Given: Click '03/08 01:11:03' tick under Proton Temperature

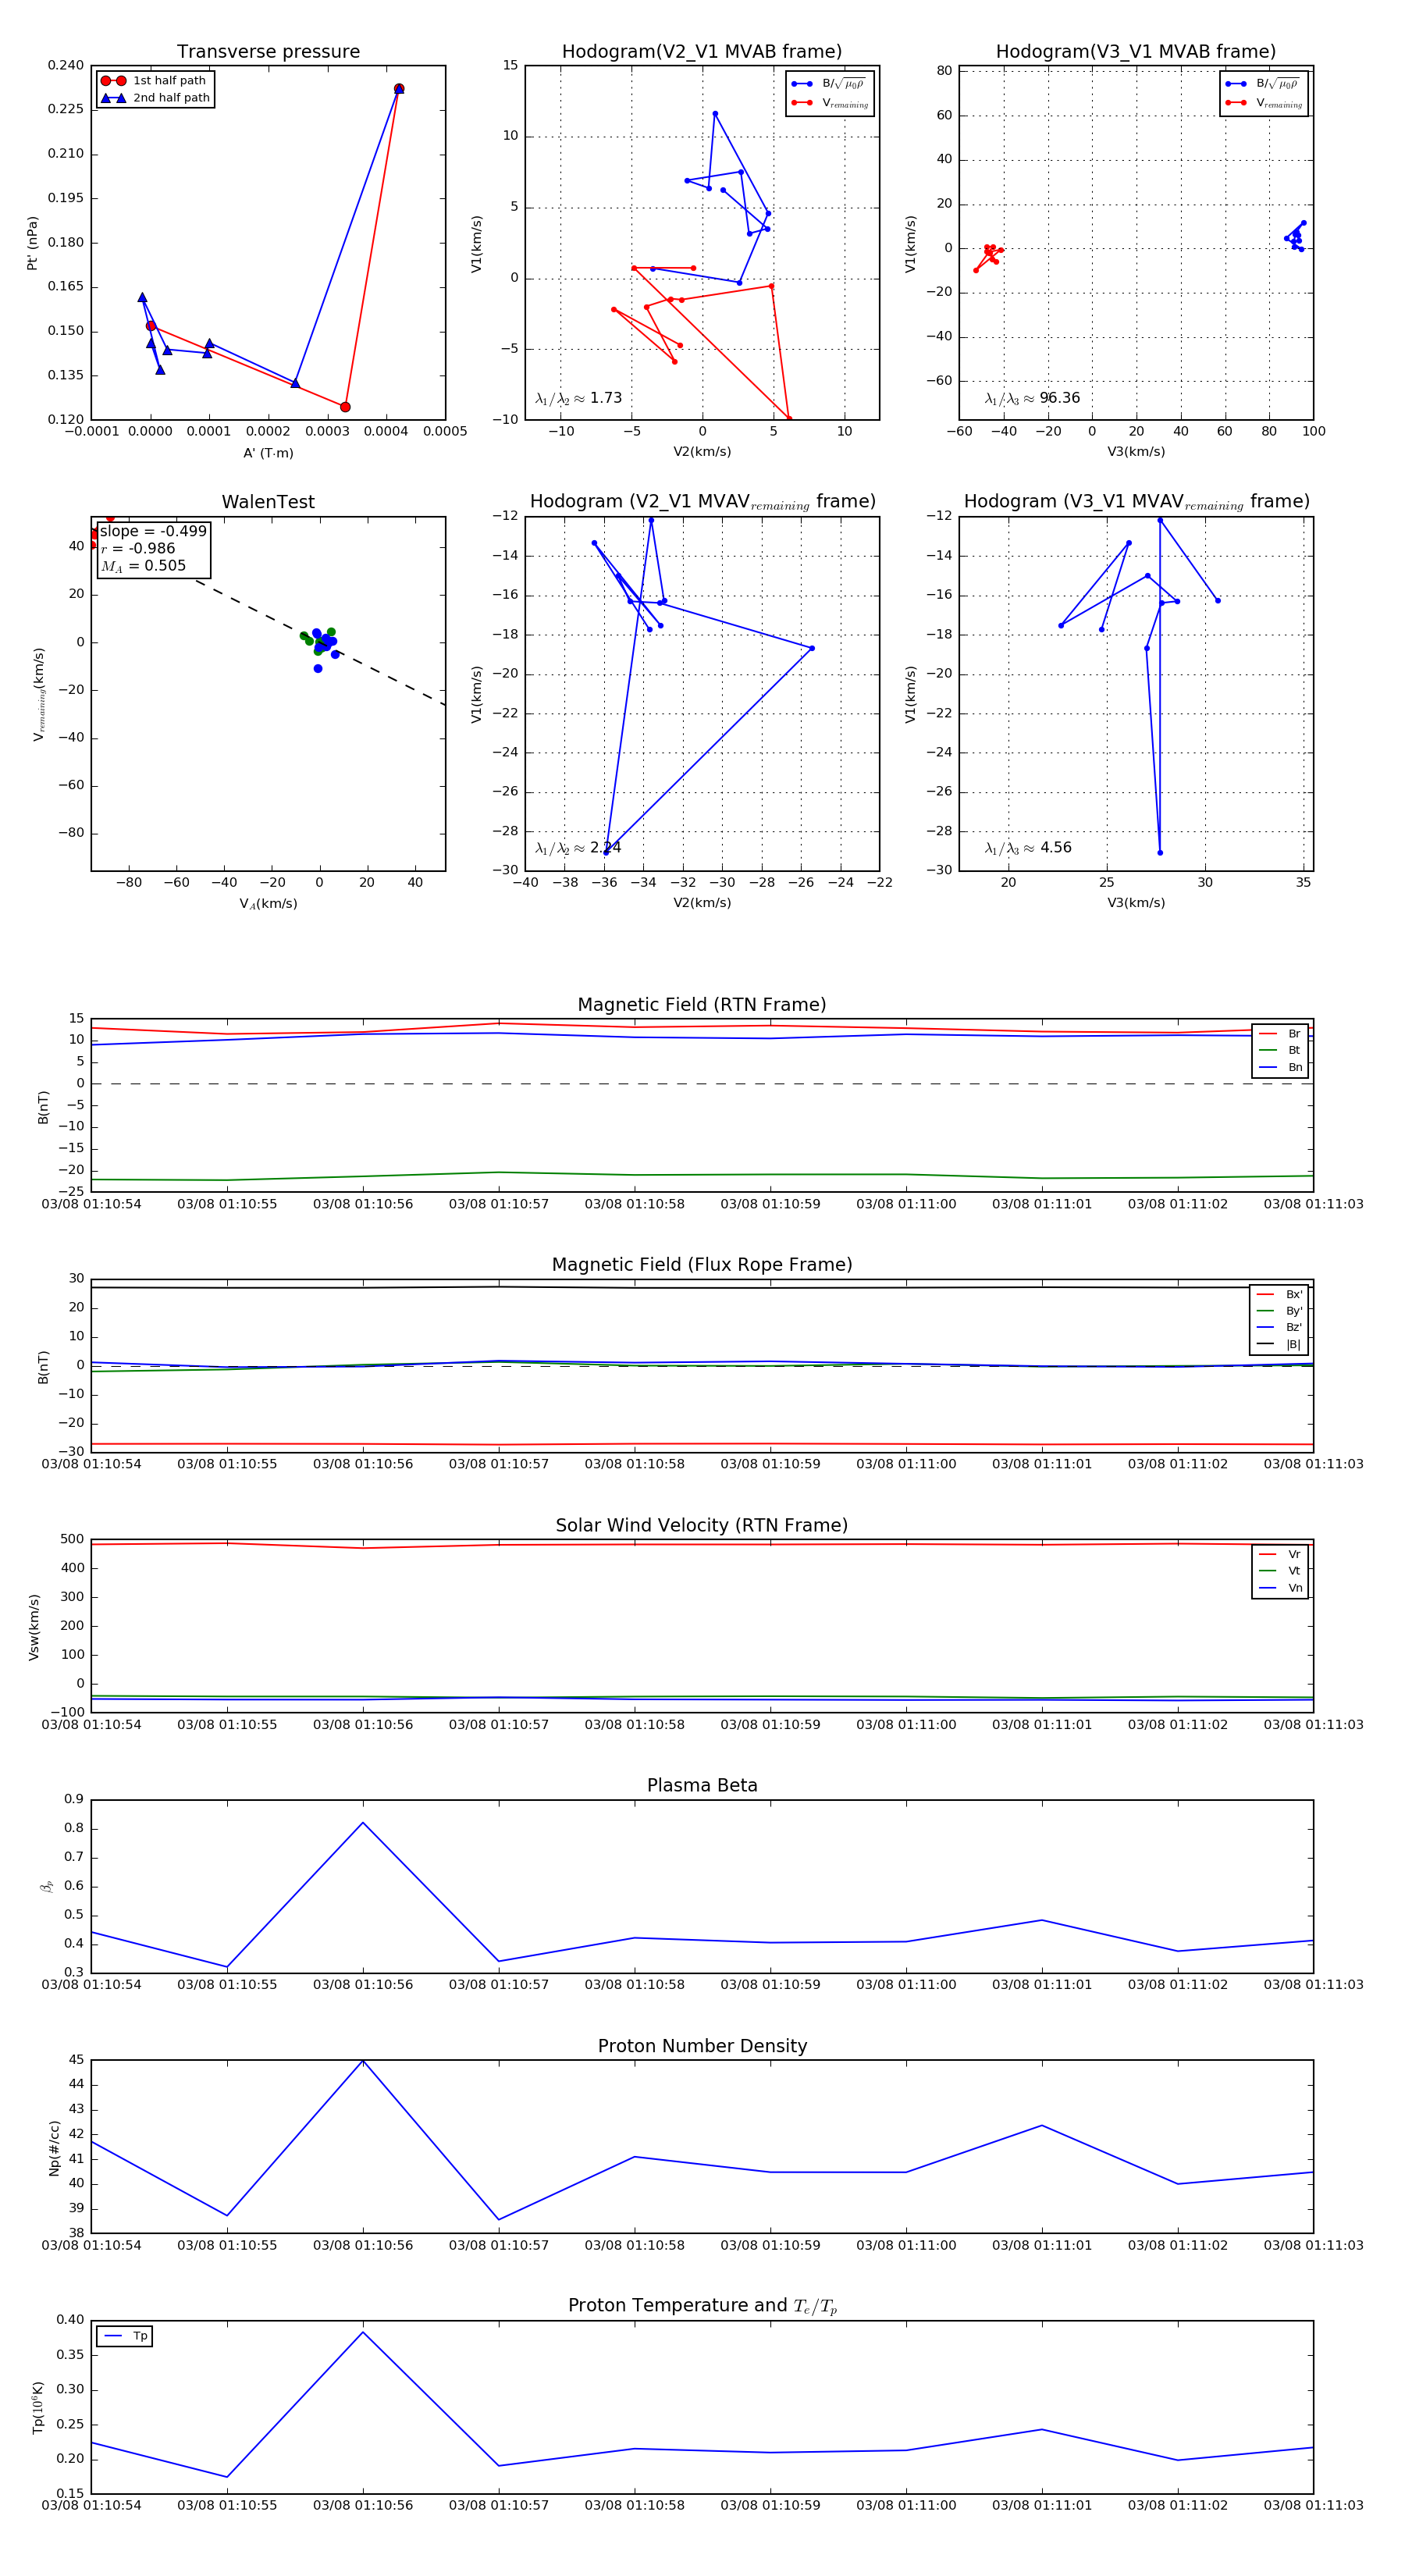Looking at the screenshot, I should [x=1313, y=2506].
